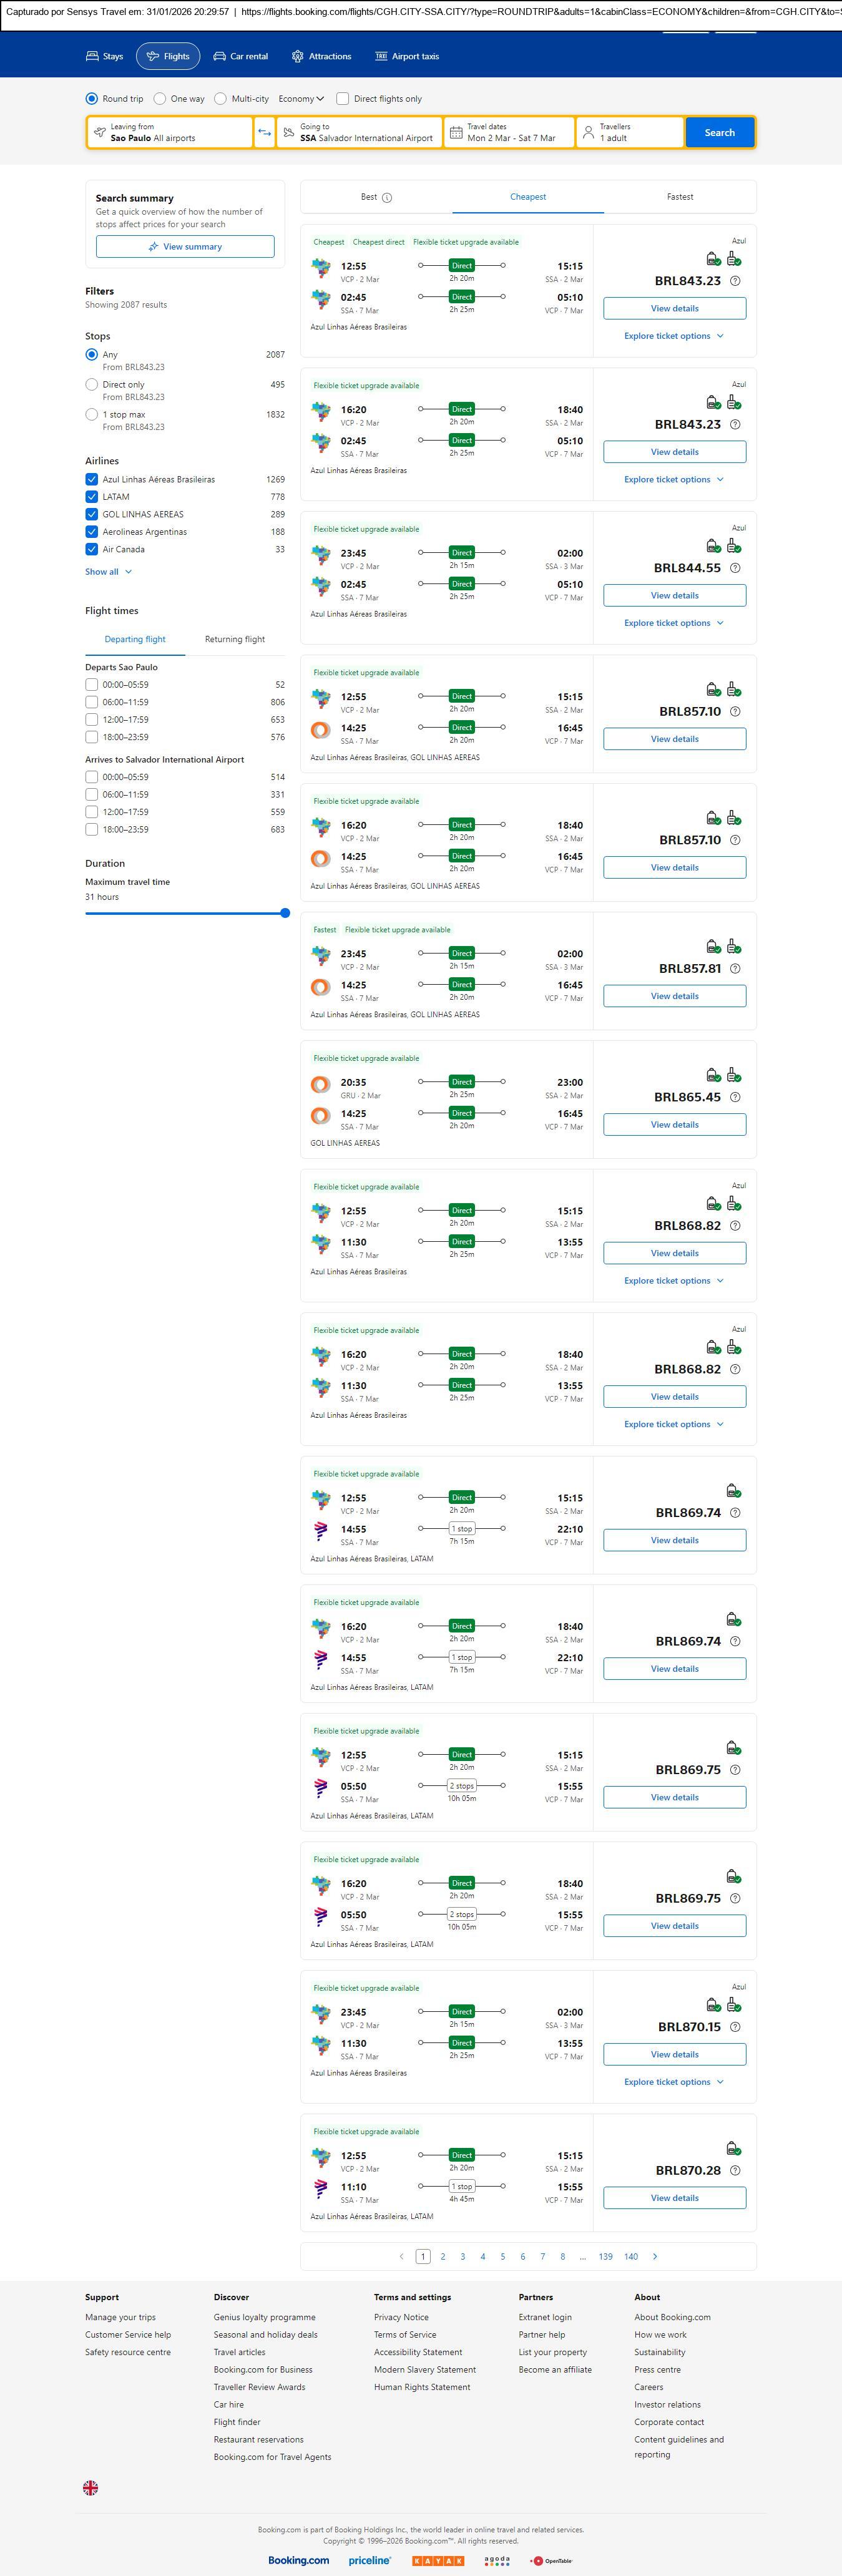Viewport: 842px width, 2576px height.
Task: Expand Show all airlines list
Action: pos(108,572)
